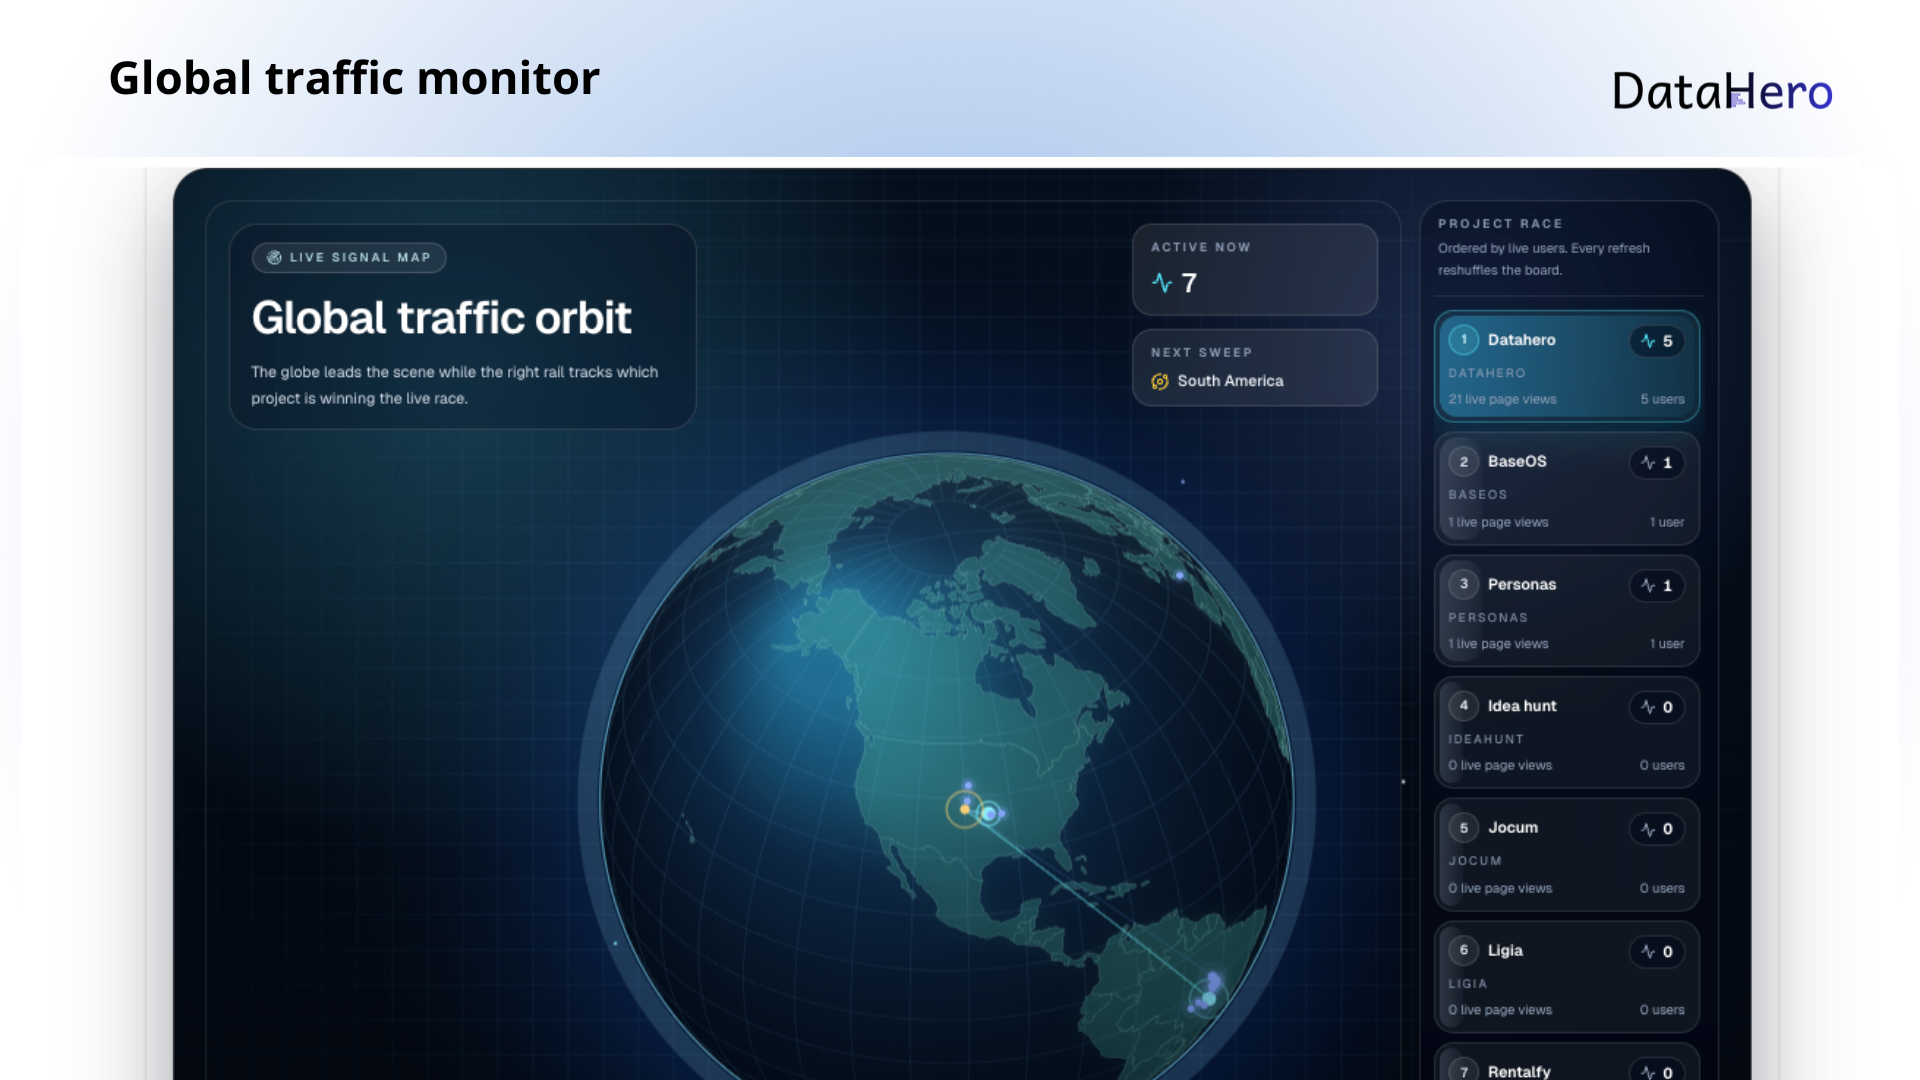Expand the Rentalfy card at the list bottom

pos(1566,1066)
